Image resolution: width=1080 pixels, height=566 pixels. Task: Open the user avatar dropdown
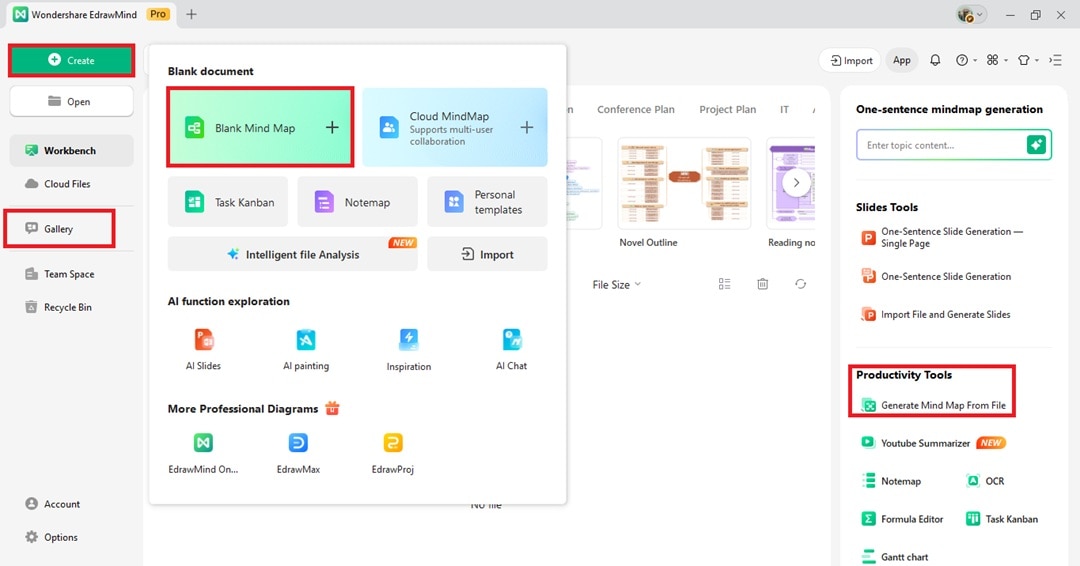(970, 14)
